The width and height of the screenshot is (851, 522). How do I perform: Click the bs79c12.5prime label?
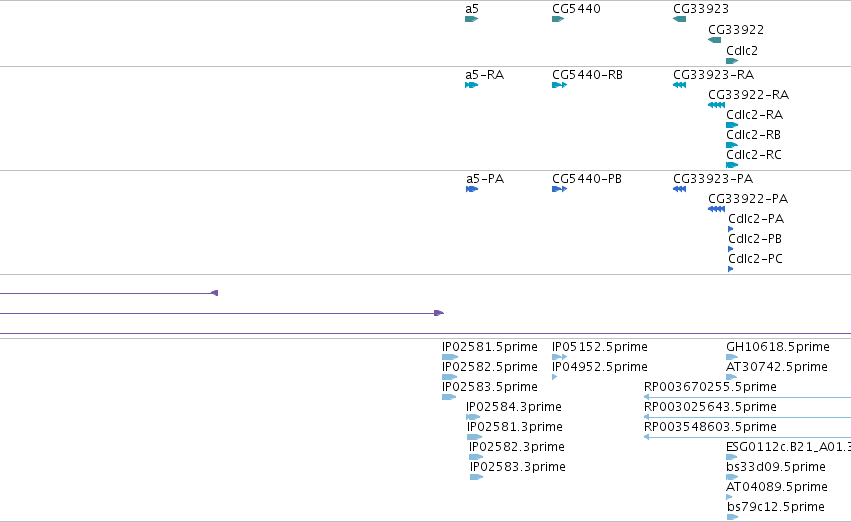pyautogui.click(x=776, y=507)
